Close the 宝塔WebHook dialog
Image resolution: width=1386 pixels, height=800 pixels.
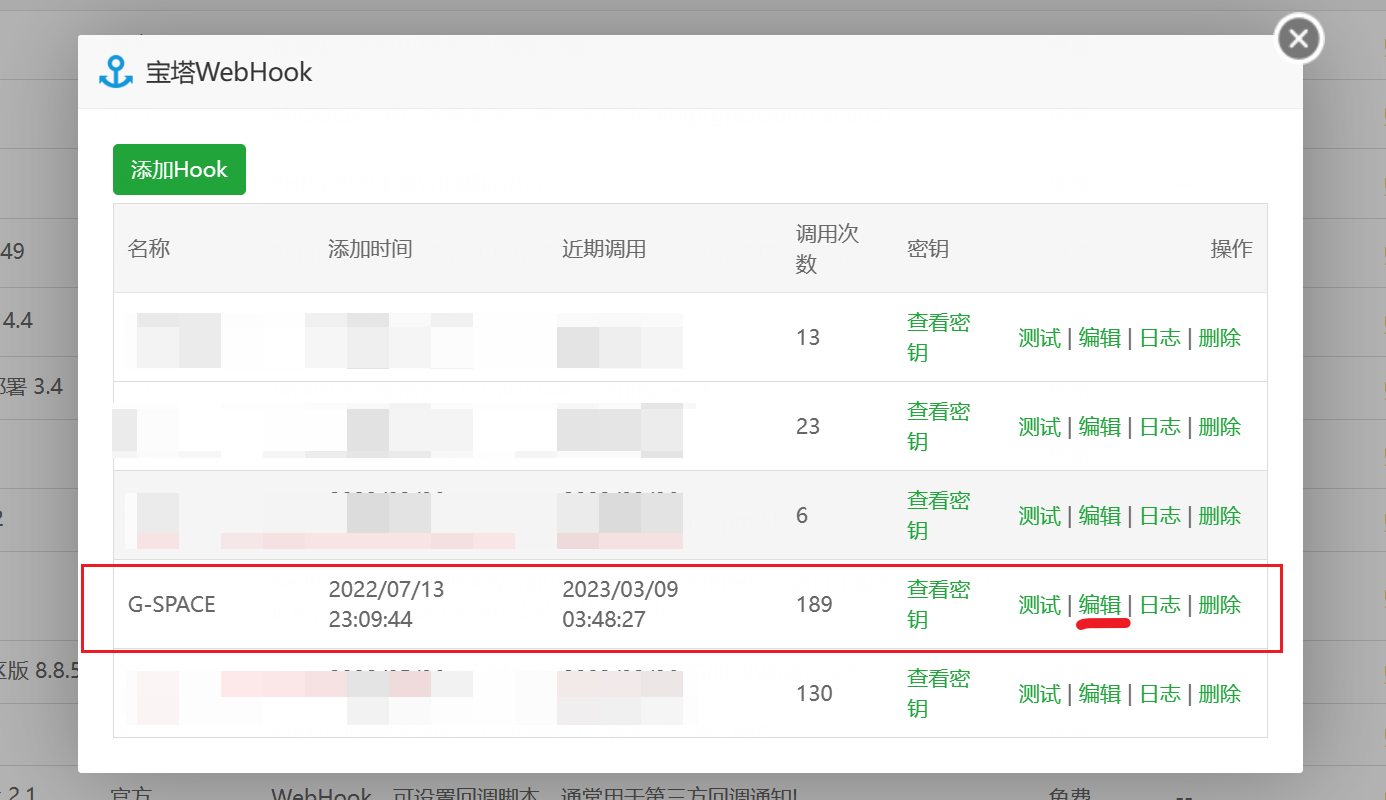[x=1299, y=40]
